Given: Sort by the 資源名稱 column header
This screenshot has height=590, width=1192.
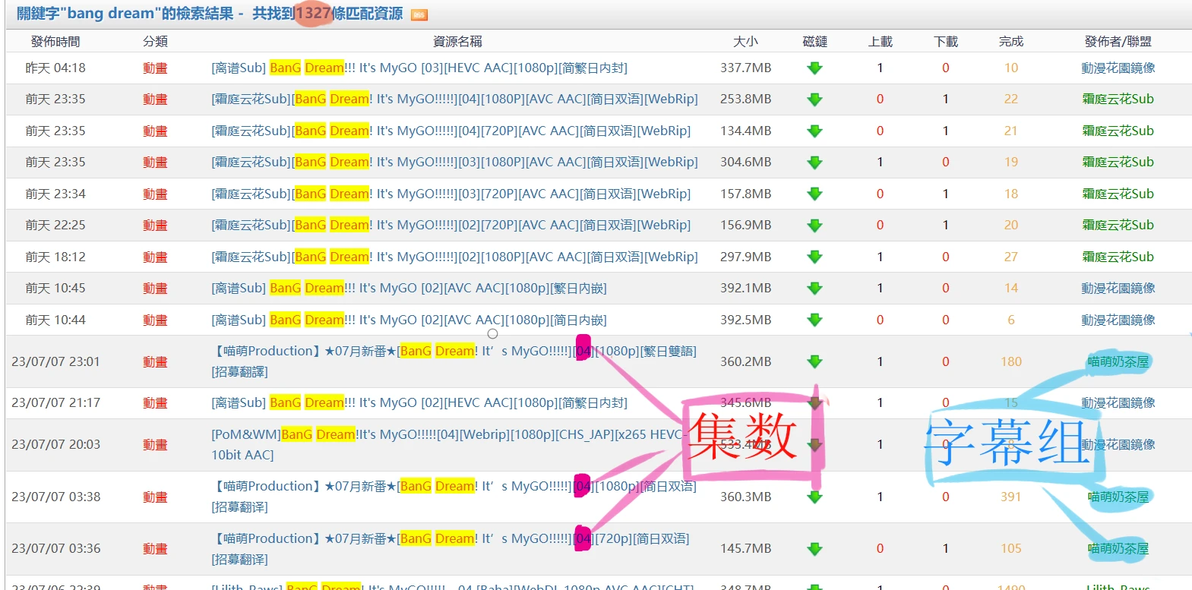Looking at the screenshot, I should click(457, 42).
